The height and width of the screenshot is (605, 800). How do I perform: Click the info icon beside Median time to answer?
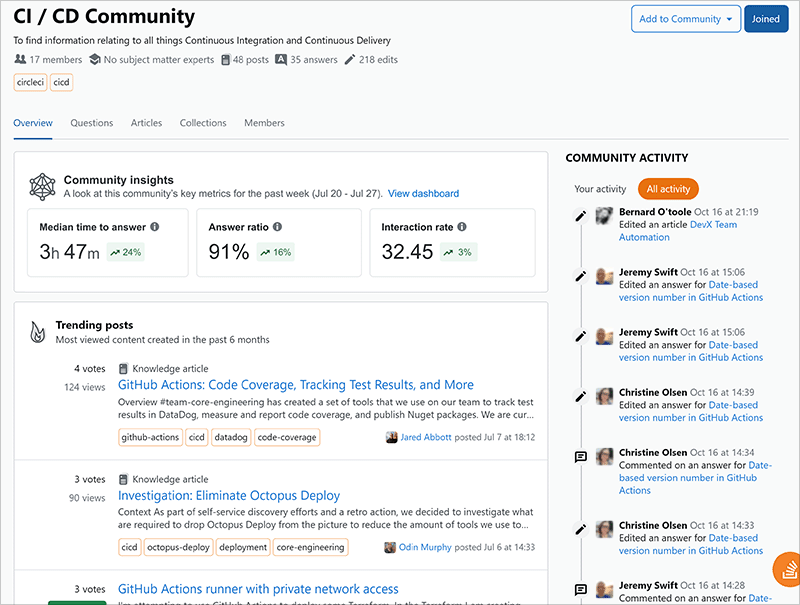tap(155, 227)
